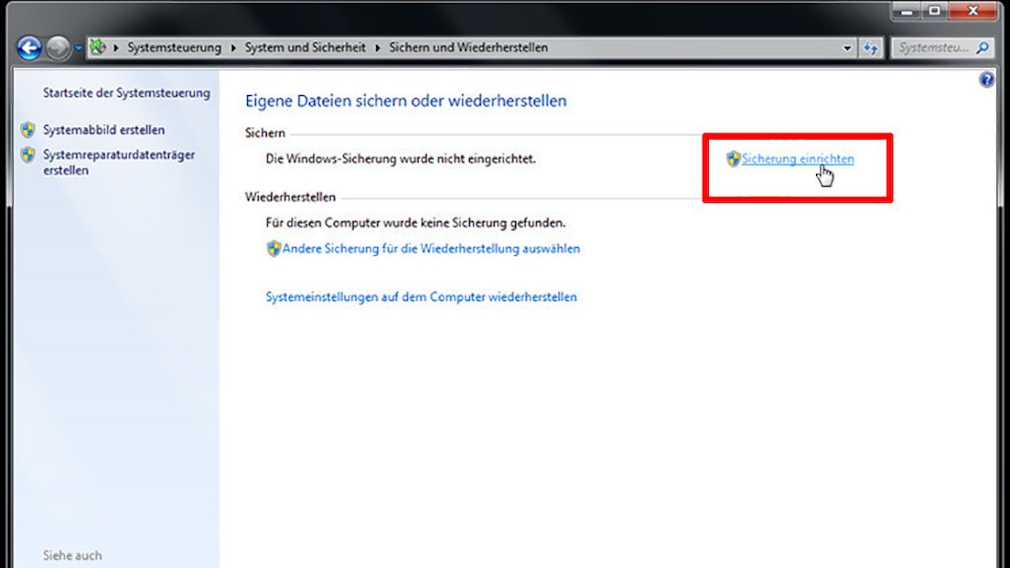
Task: Click shield icon beside Sicherung einrichten
Action: [733, 158]
